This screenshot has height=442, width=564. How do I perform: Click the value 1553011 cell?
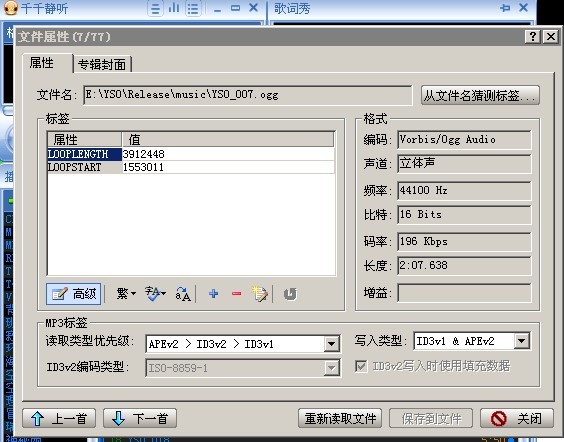coord(228,167)
